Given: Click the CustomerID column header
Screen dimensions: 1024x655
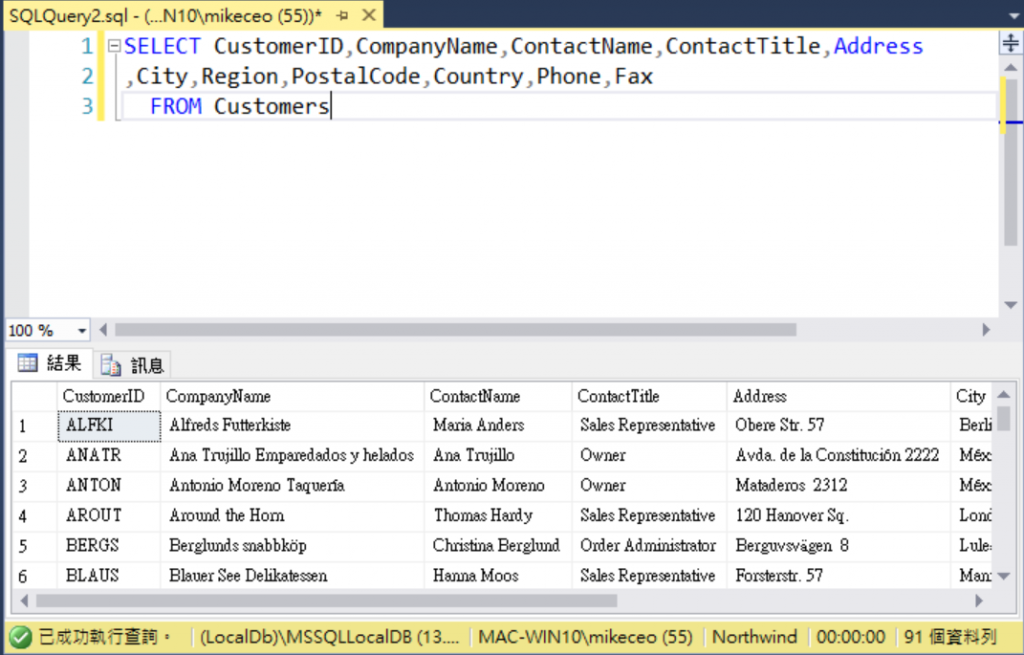Looking at the screenshot, I should pos(109,396).
